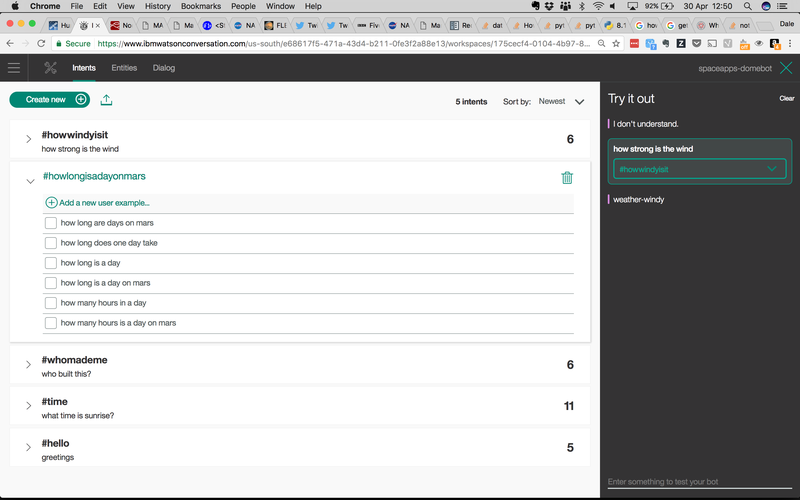800x500 pixels.
Task: Close the Try it out panel
Action: [784, 68]
